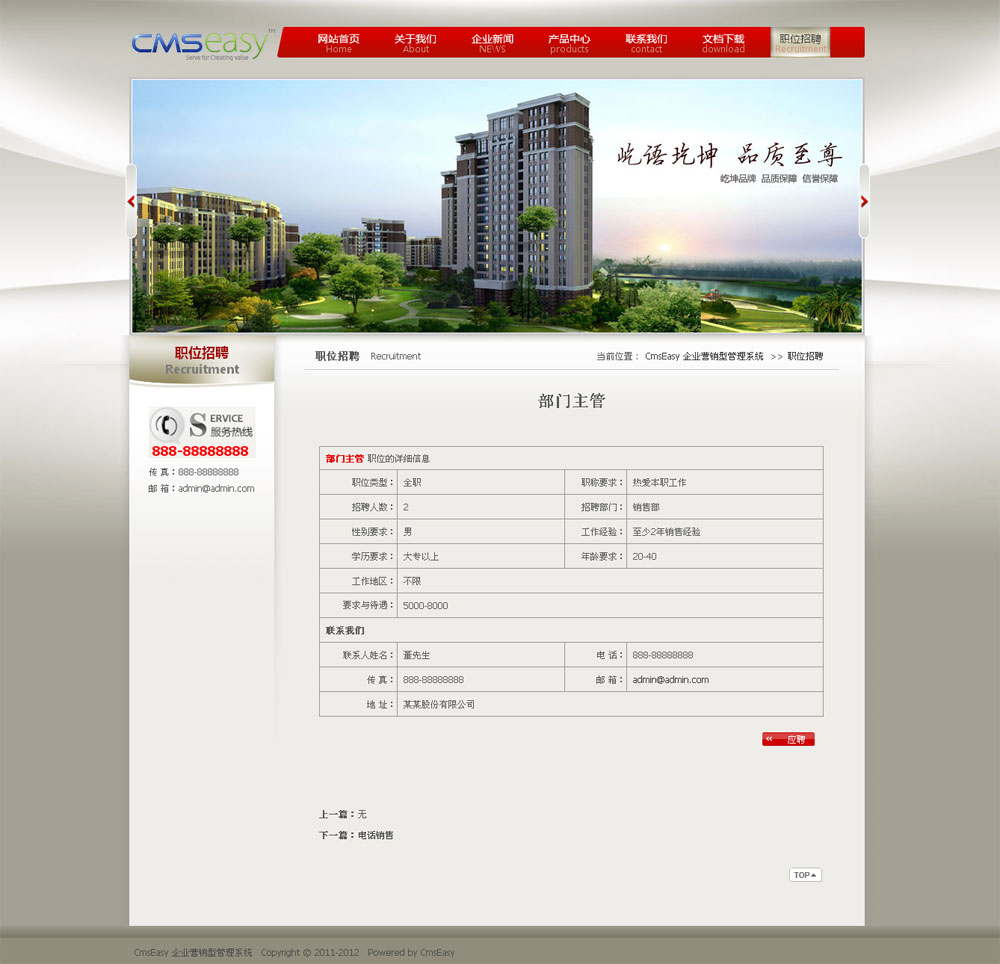
Task: Click the service hotline phone icon
Action: click(165, 425)
